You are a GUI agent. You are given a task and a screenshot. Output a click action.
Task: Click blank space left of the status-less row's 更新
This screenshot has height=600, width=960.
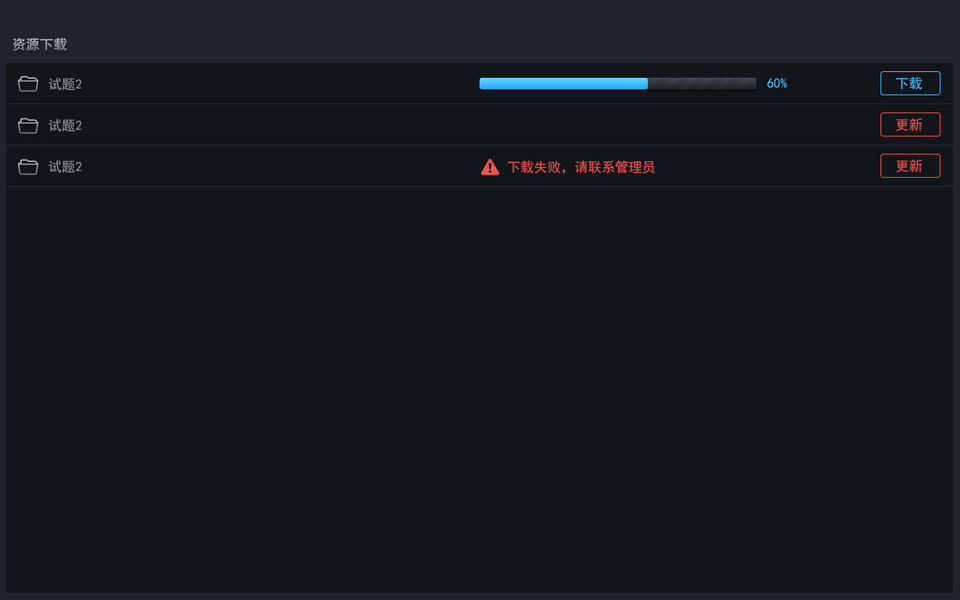600,125
